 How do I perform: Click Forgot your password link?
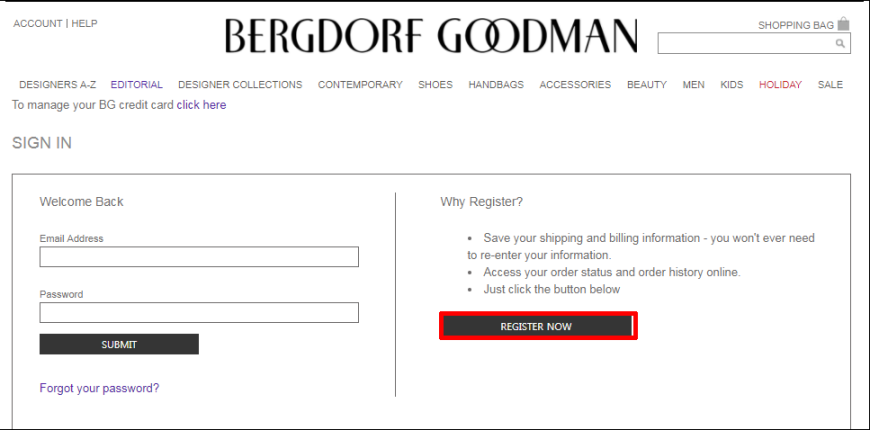[99, 388]
